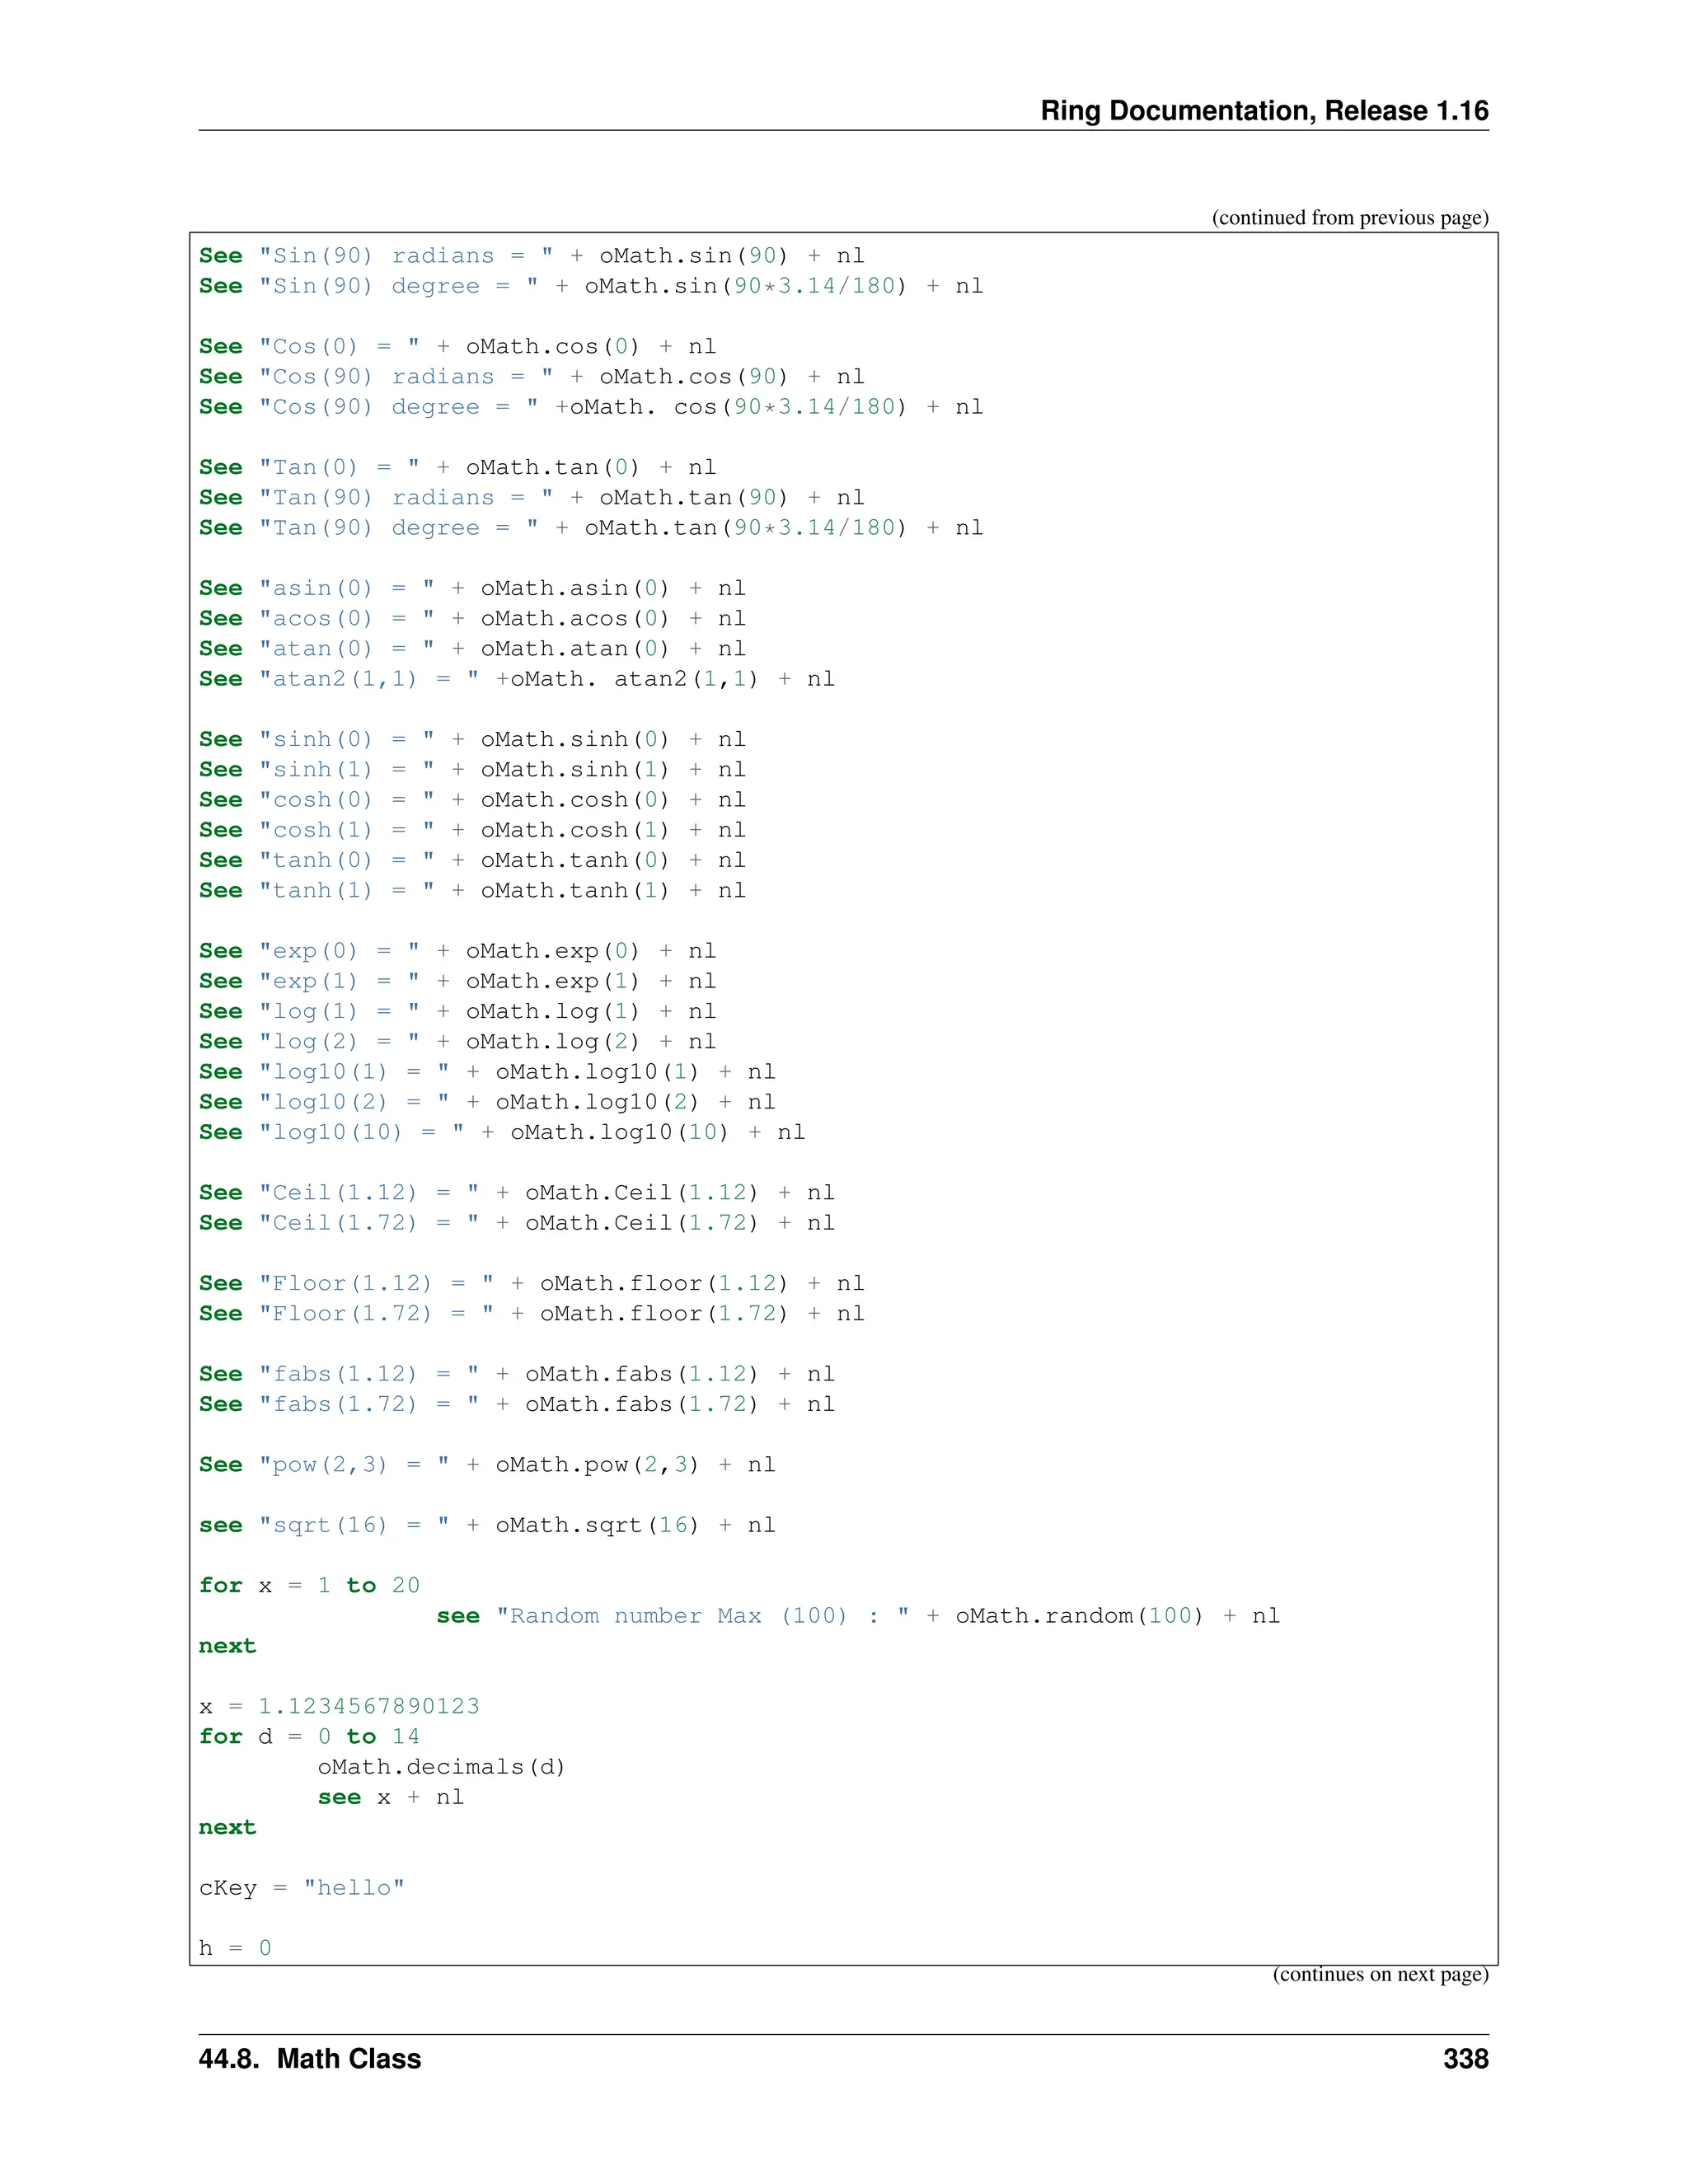Click the '(continued from previous page)' note
This screenshot has height=2184, width=1688.
(1349, 218)
